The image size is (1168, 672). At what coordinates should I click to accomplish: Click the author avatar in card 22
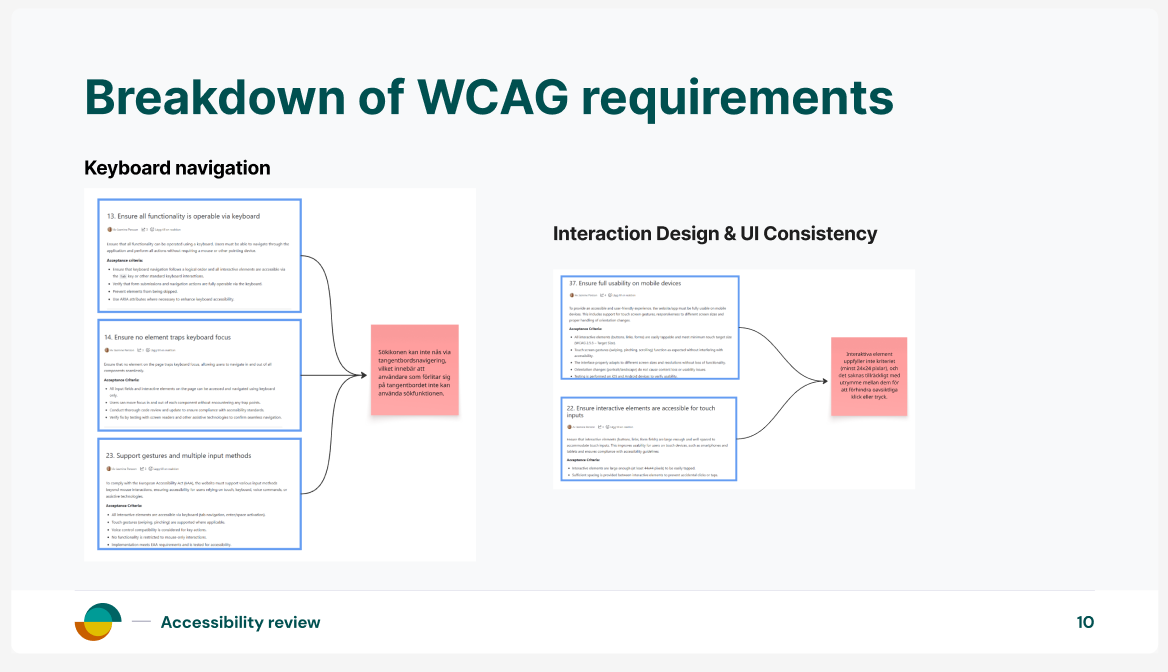(x=571, y=426)
